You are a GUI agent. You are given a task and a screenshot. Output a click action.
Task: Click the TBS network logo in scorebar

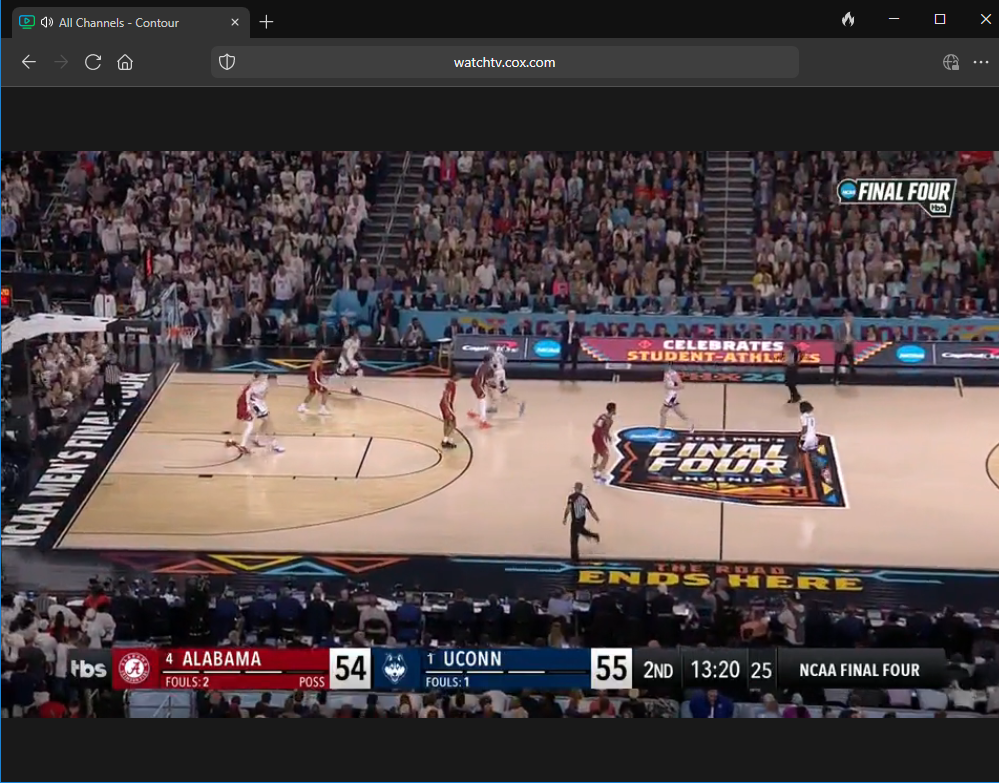(89, 668)
